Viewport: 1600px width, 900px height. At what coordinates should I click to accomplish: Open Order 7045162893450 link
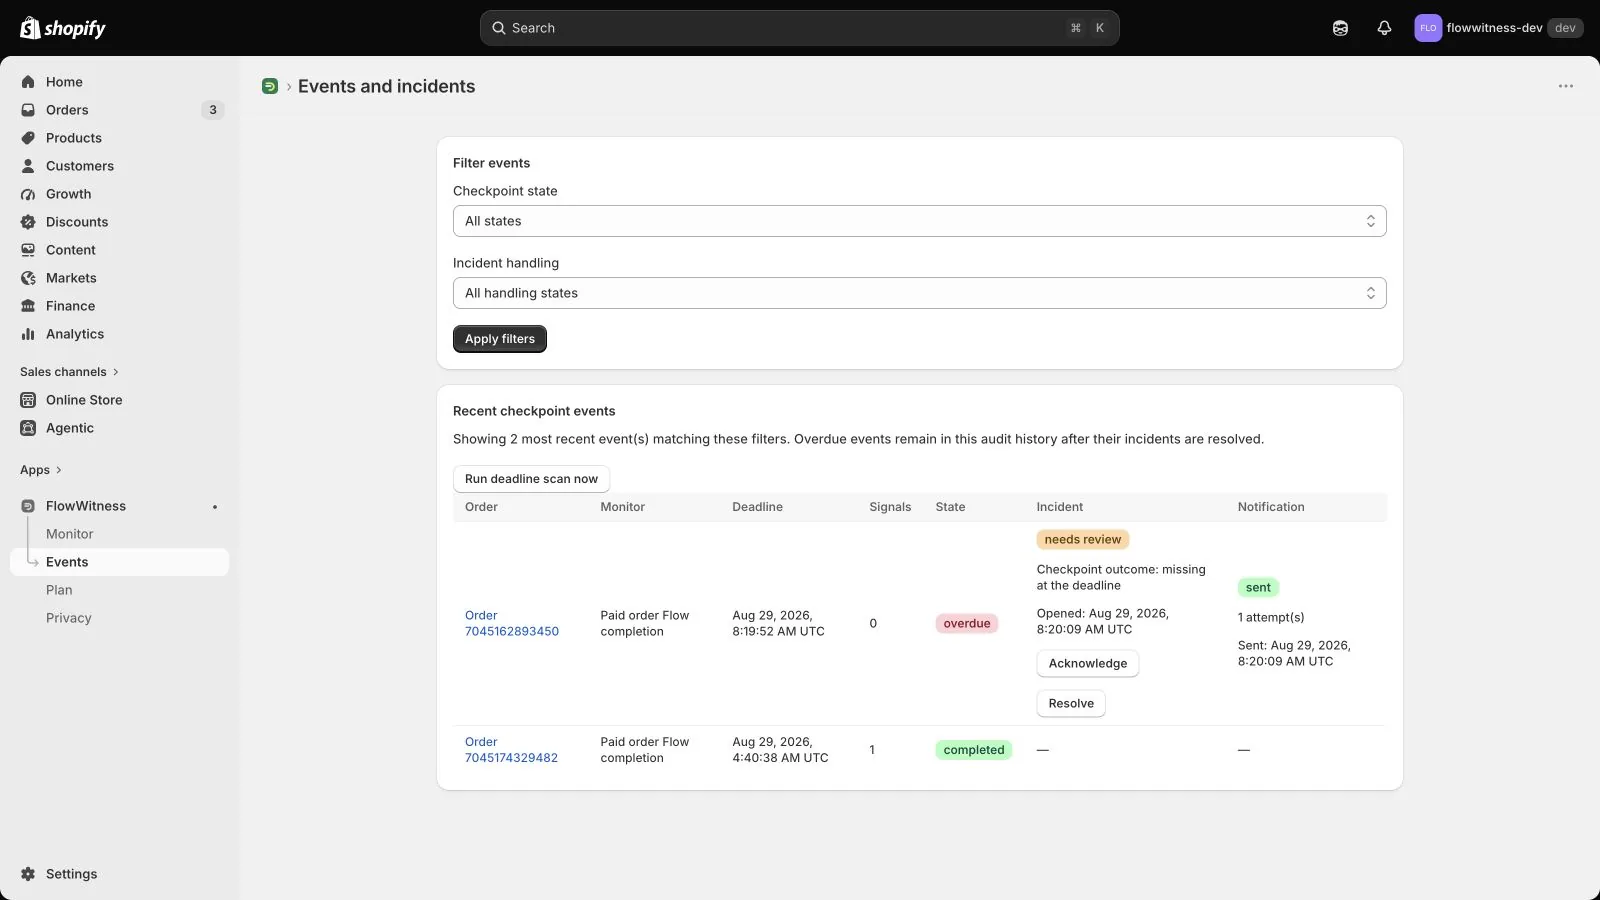[512, 623]
